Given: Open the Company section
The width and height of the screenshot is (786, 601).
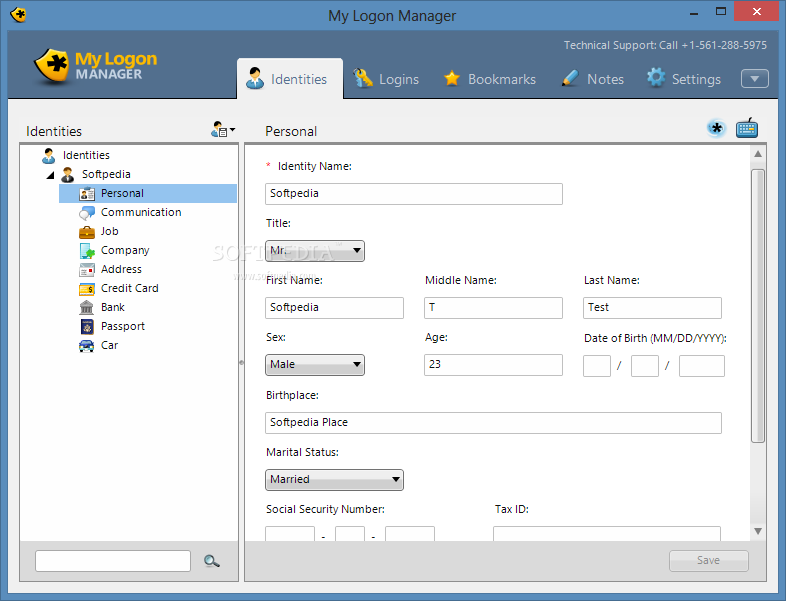Looking at the screenshot, I should click(x=125, y=251).
